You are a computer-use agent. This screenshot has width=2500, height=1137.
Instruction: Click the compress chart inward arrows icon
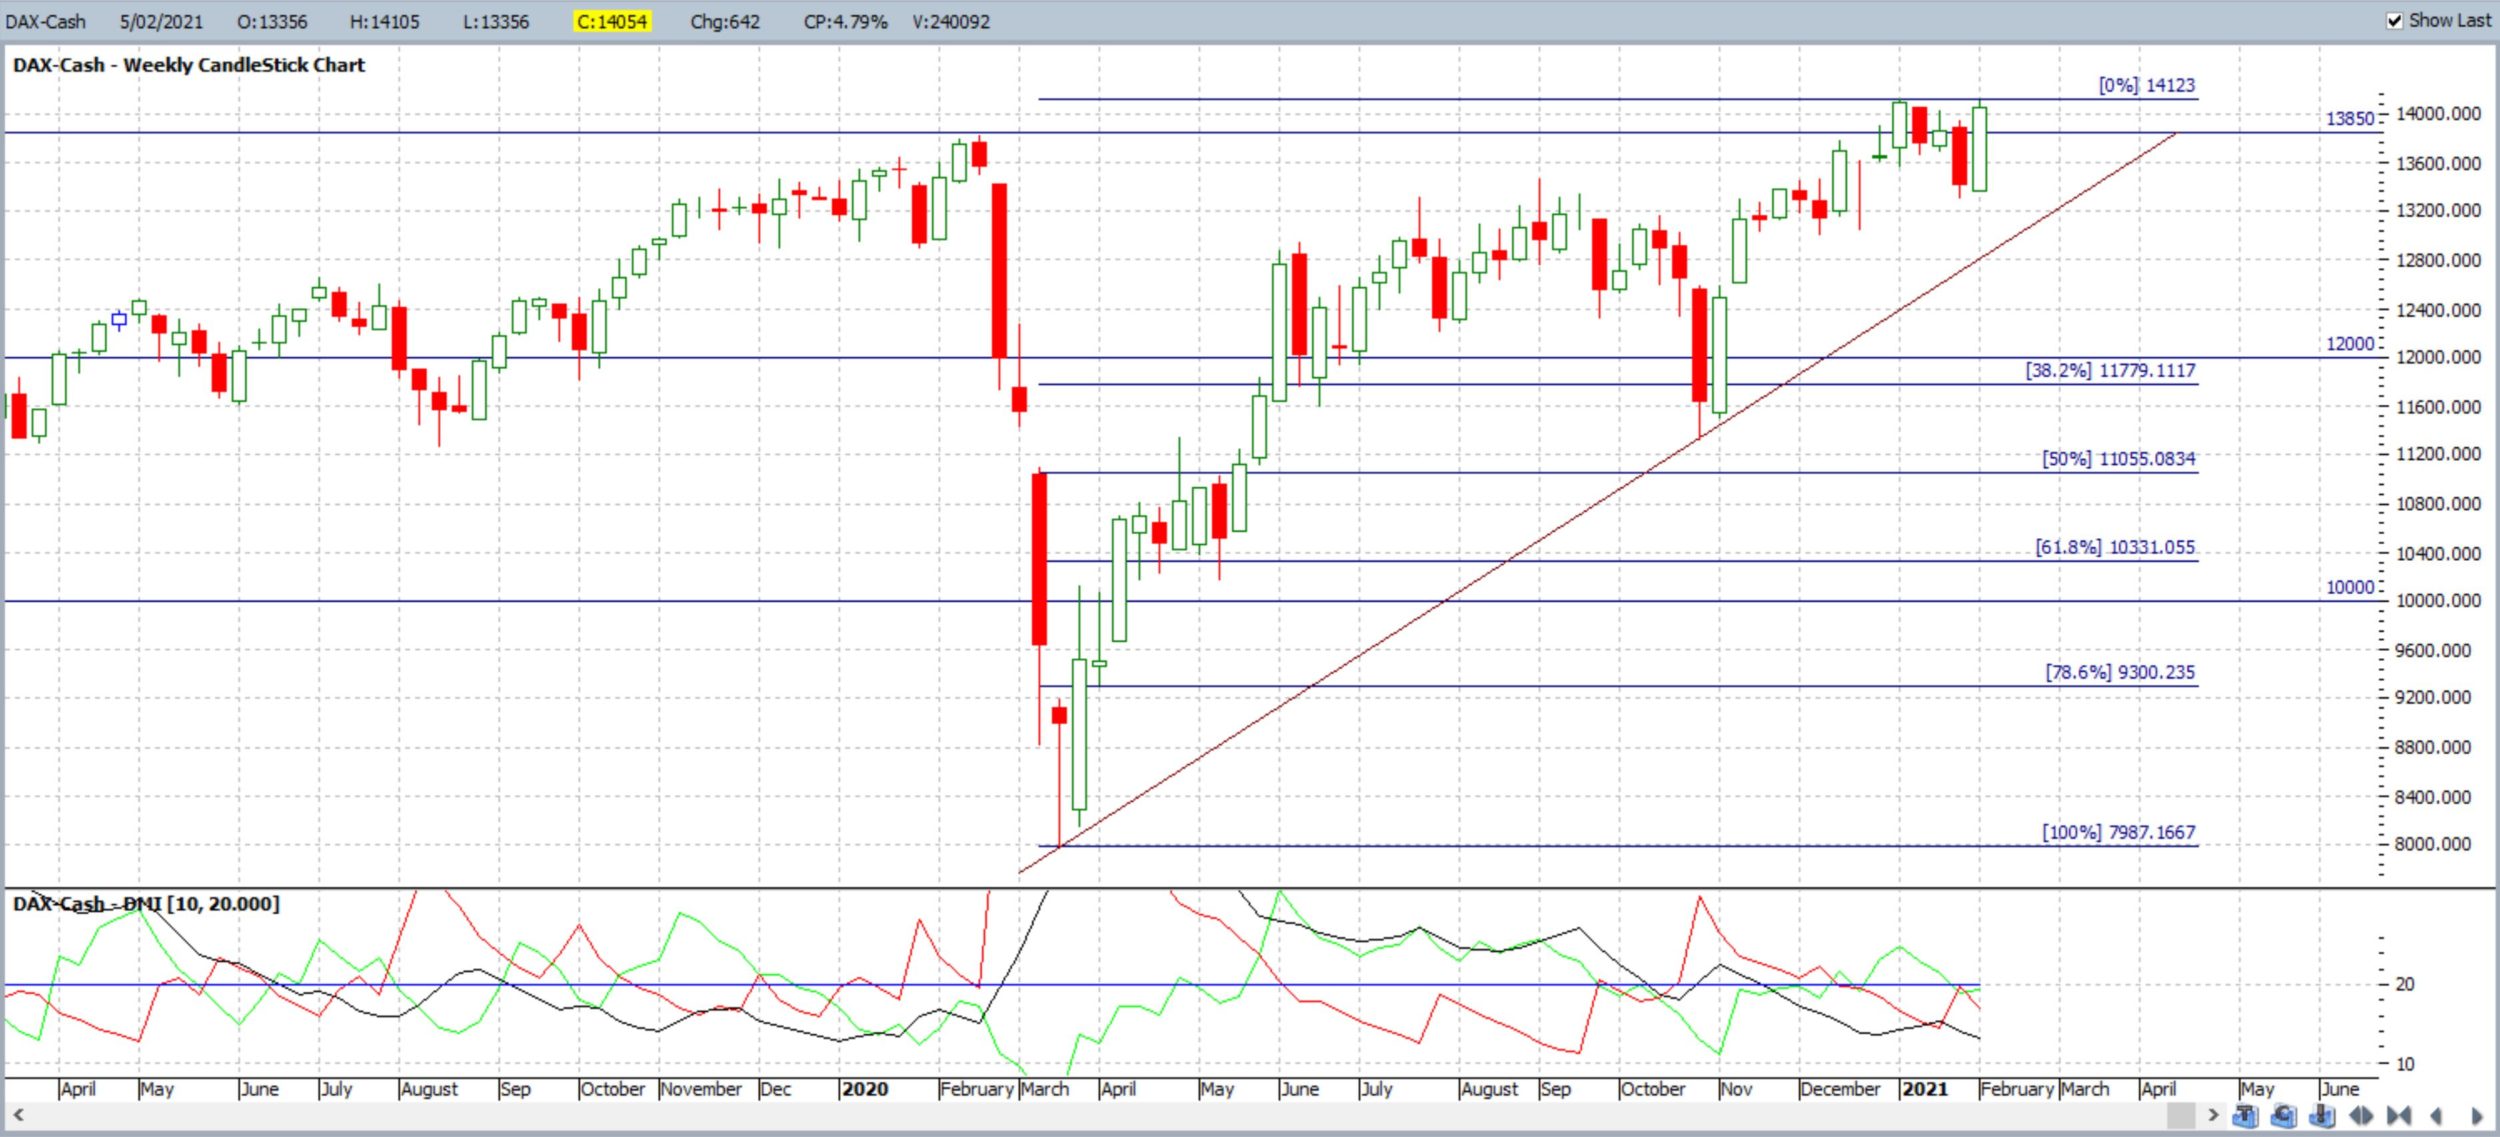(x=2399, y=1115)
